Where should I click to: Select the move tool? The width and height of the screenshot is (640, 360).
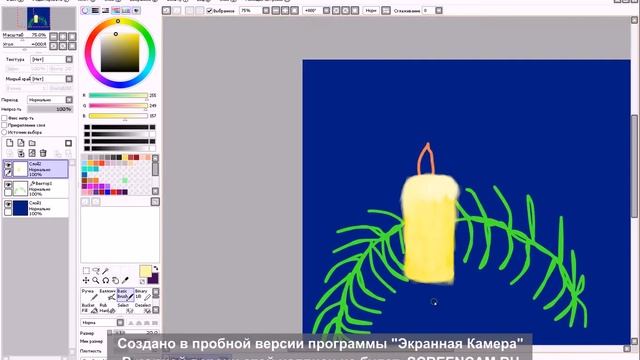[x=86, y=280]
